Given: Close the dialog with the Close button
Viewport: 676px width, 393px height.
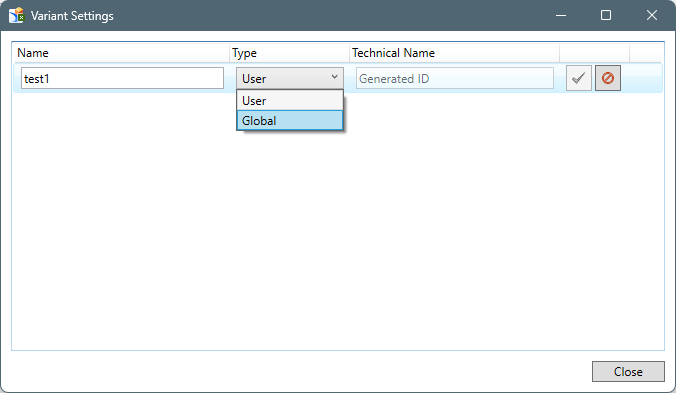Looking at the screenshot, I should (628, 371).
